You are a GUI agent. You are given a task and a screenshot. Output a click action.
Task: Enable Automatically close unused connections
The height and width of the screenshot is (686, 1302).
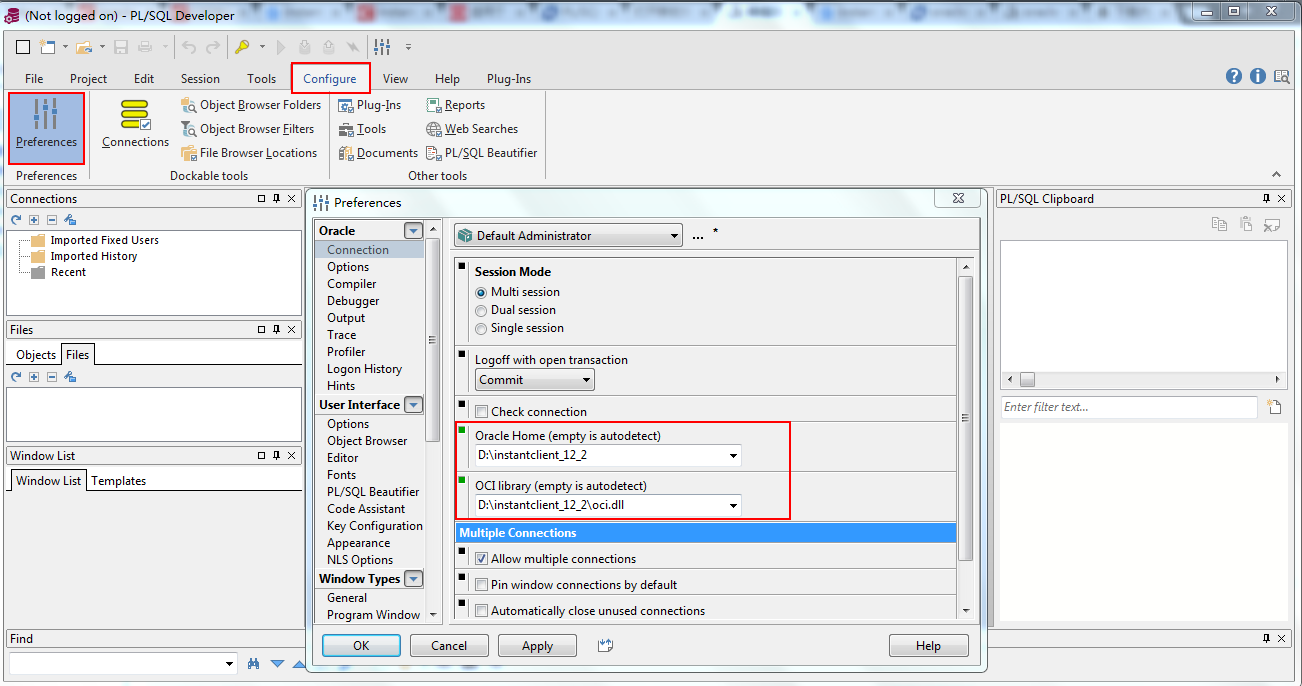point(482,611)
